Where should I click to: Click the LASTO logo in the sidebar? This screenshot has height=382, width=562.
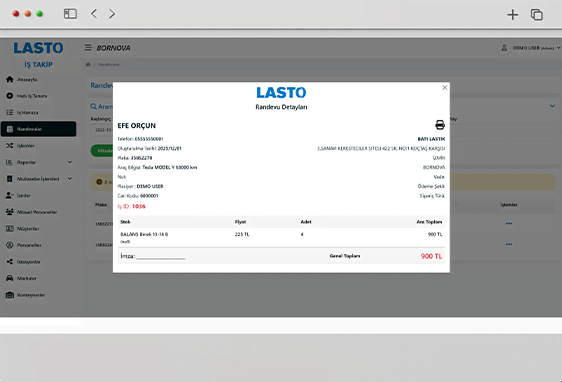(38, 48)
